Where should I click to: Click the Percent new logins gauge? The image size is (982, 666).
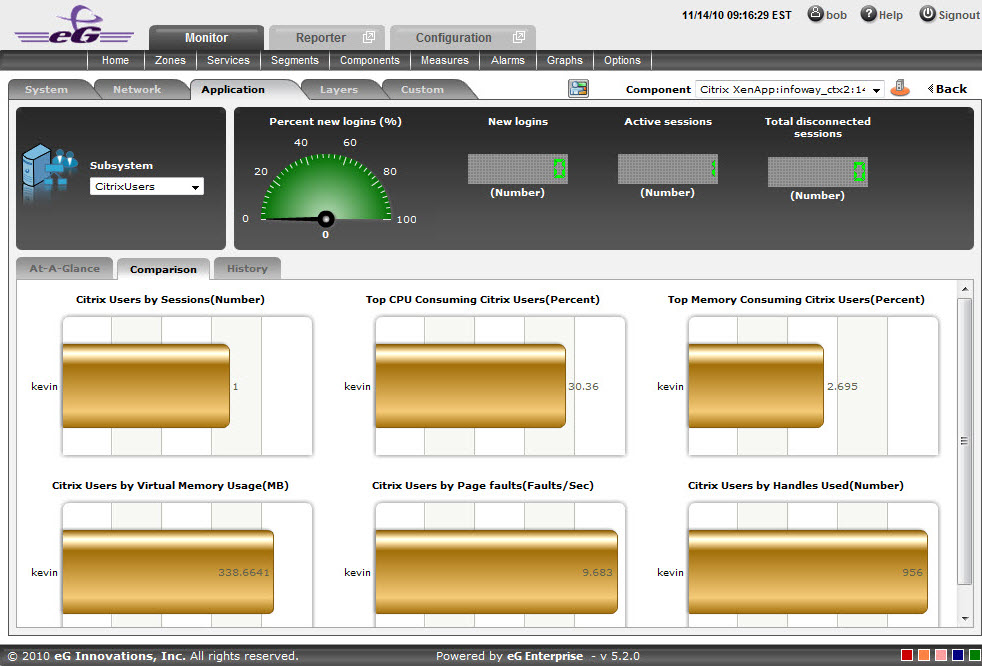tap(326, 188)
